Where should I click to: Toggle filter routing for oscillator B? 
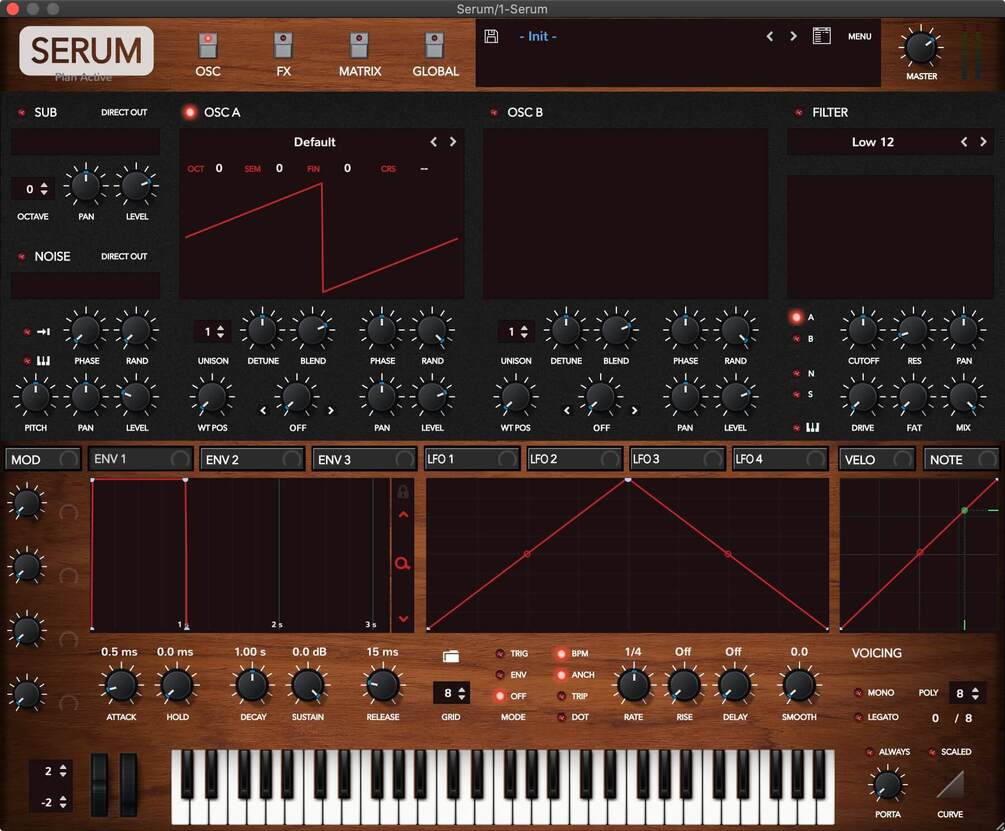796,339
